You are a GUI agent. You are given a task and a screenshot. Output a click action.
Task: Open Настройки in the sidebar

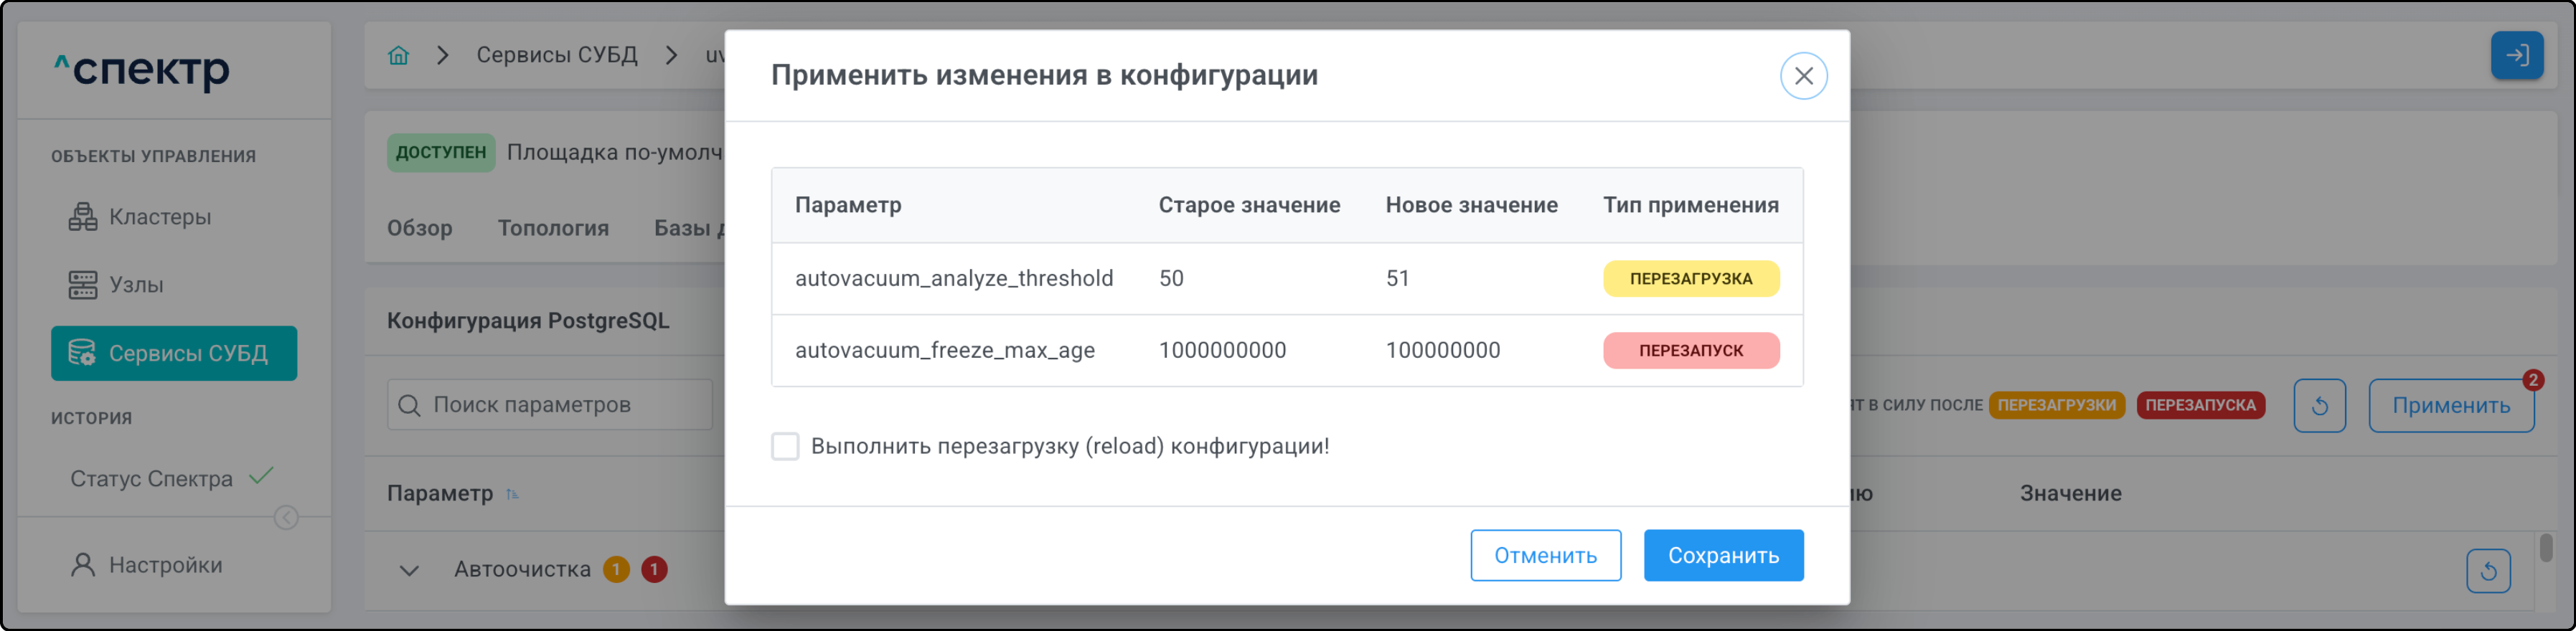pyautogui.click(x=165, y=565)
